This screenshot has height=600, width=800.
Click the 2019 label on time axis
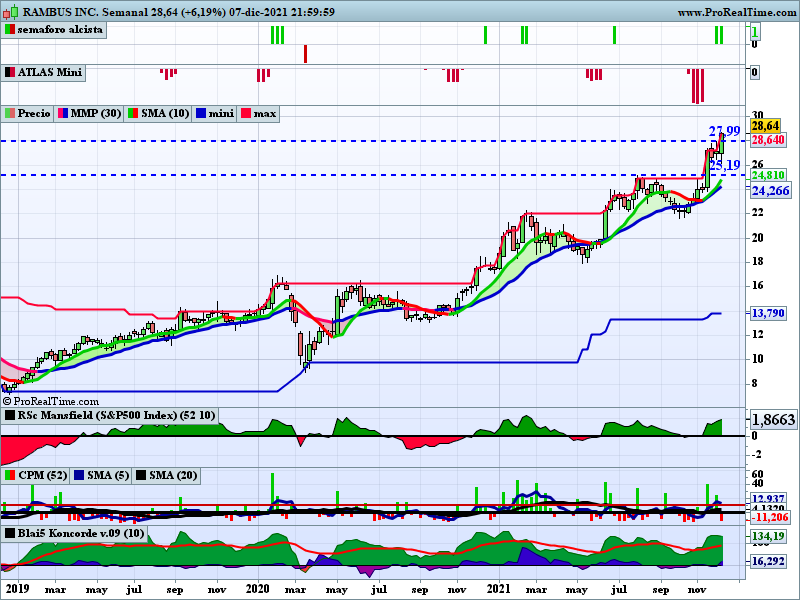17,588
